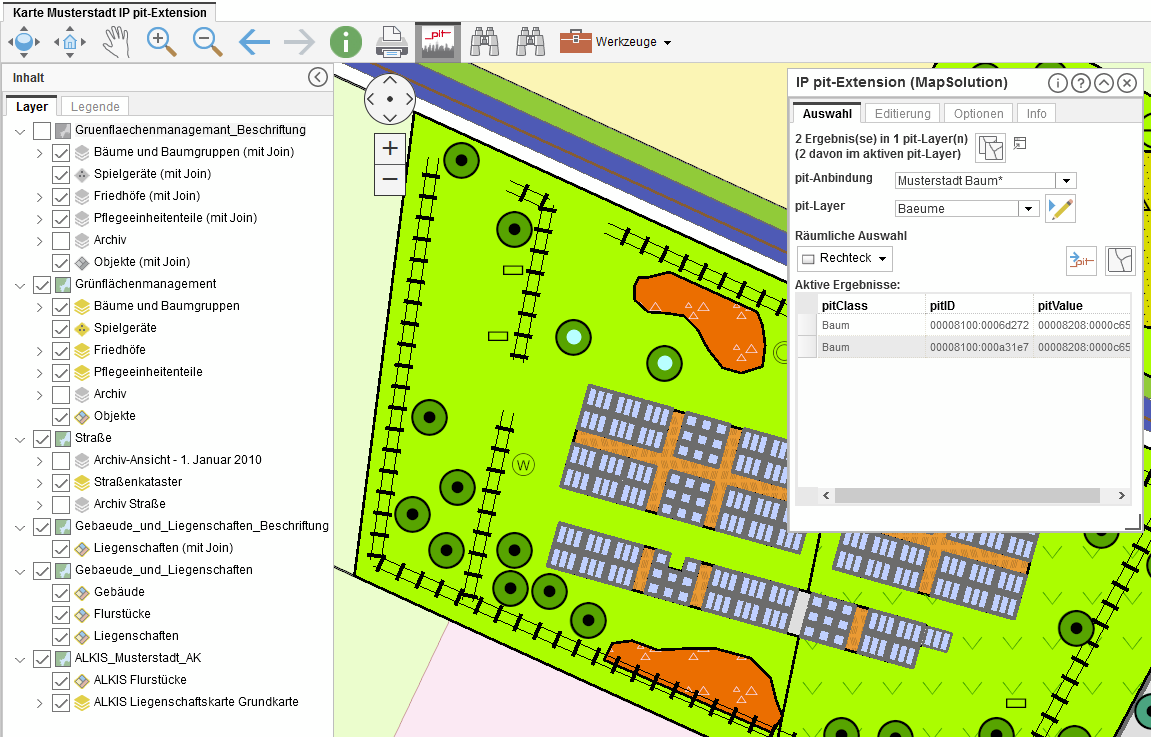Go back to previous map extent
1151x737 pixels.
point(254,42)
